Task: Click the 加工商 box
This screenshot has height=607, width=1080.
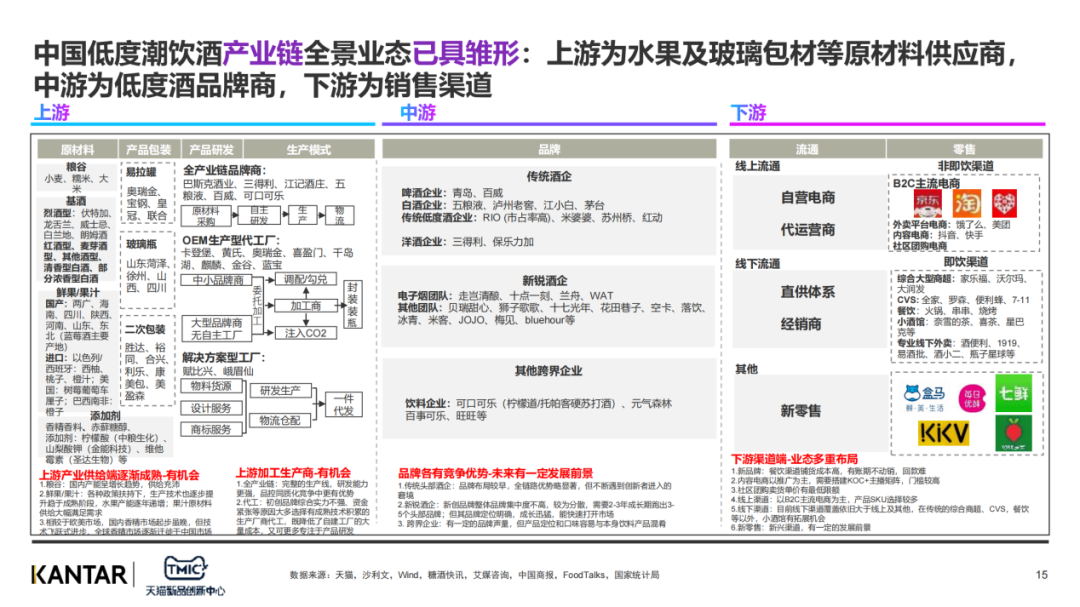Action: pyautogui.click(x=306, y=306)
